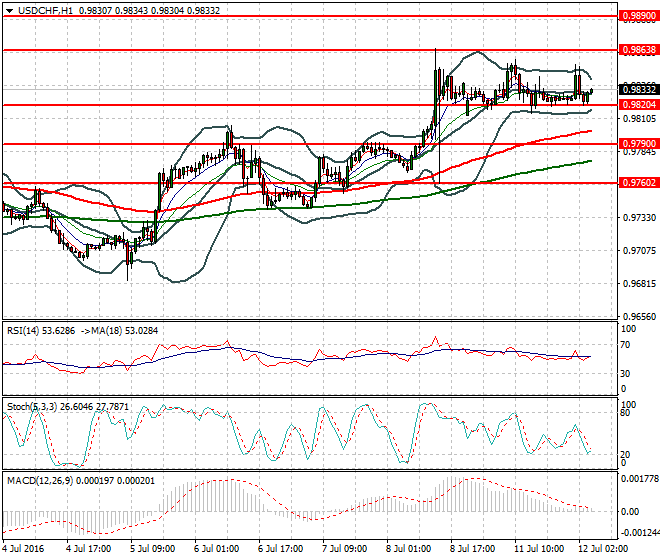Select the 0.98900 red price level label
Screen dimensions: 660x560
(x=639, y=16)
